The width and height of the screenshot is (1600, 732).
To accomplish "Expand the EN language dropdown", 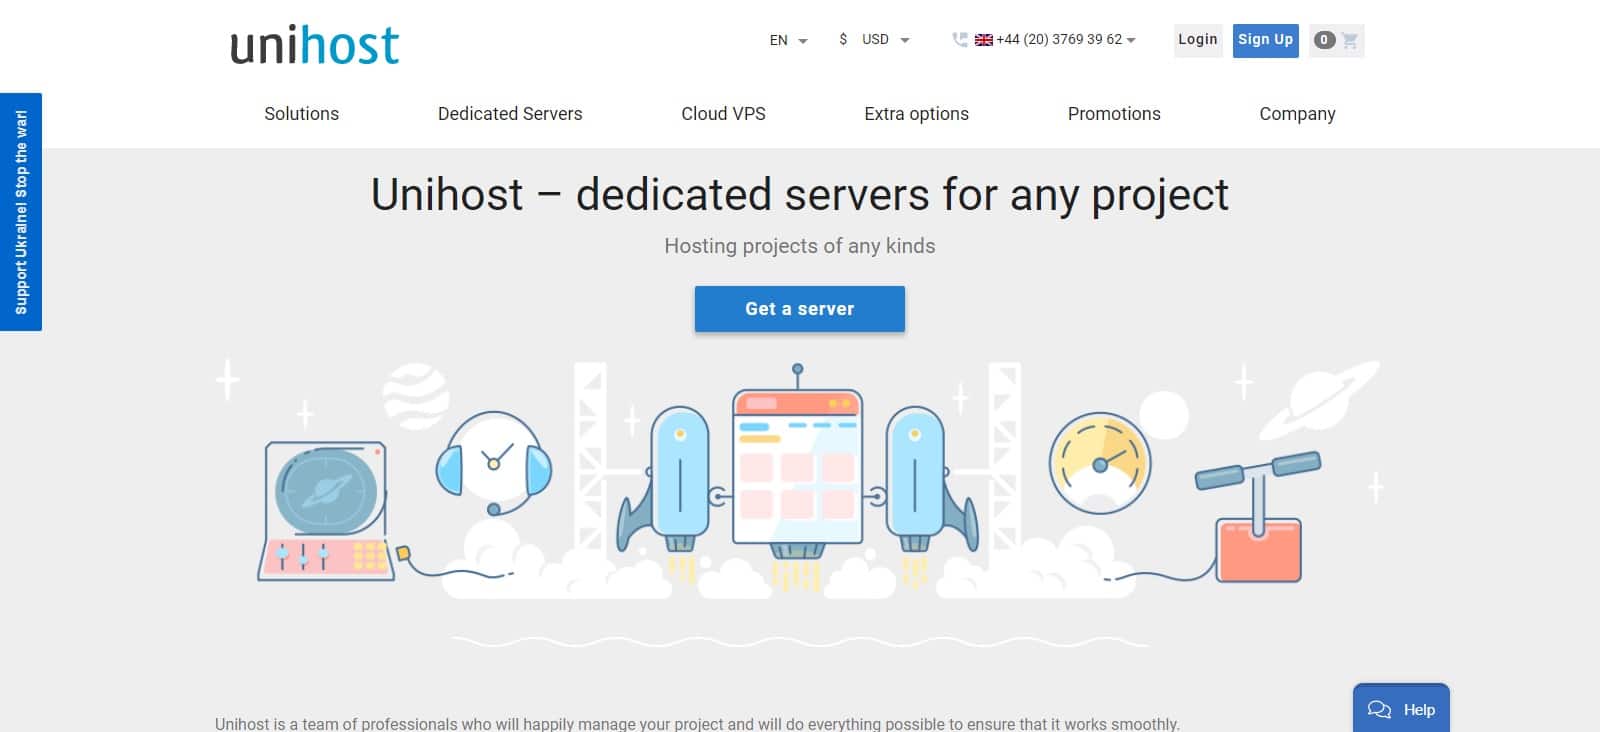I will click(x=788, y=40).
